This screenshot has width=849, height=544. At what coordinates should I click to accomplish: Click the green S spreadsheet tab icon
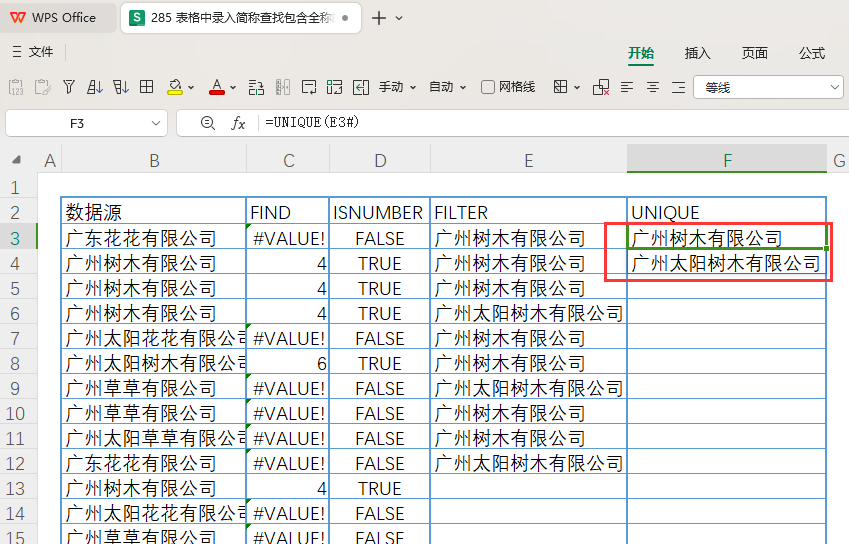click(137, 18)
